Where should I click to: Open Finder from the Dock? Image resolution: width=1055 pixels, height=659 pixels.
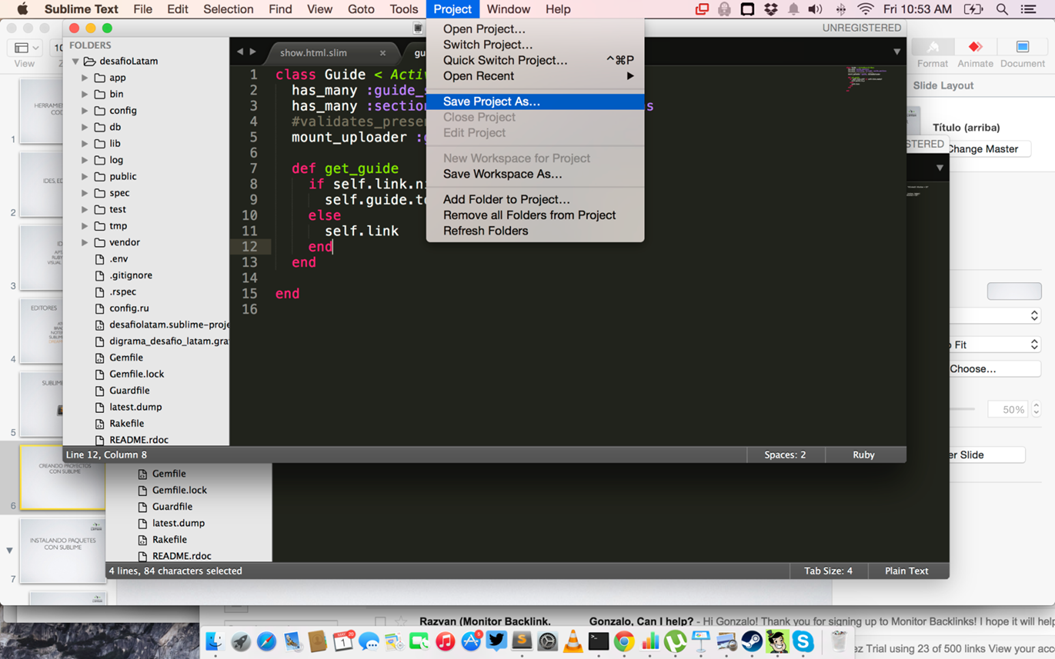(x=215, y=641)
